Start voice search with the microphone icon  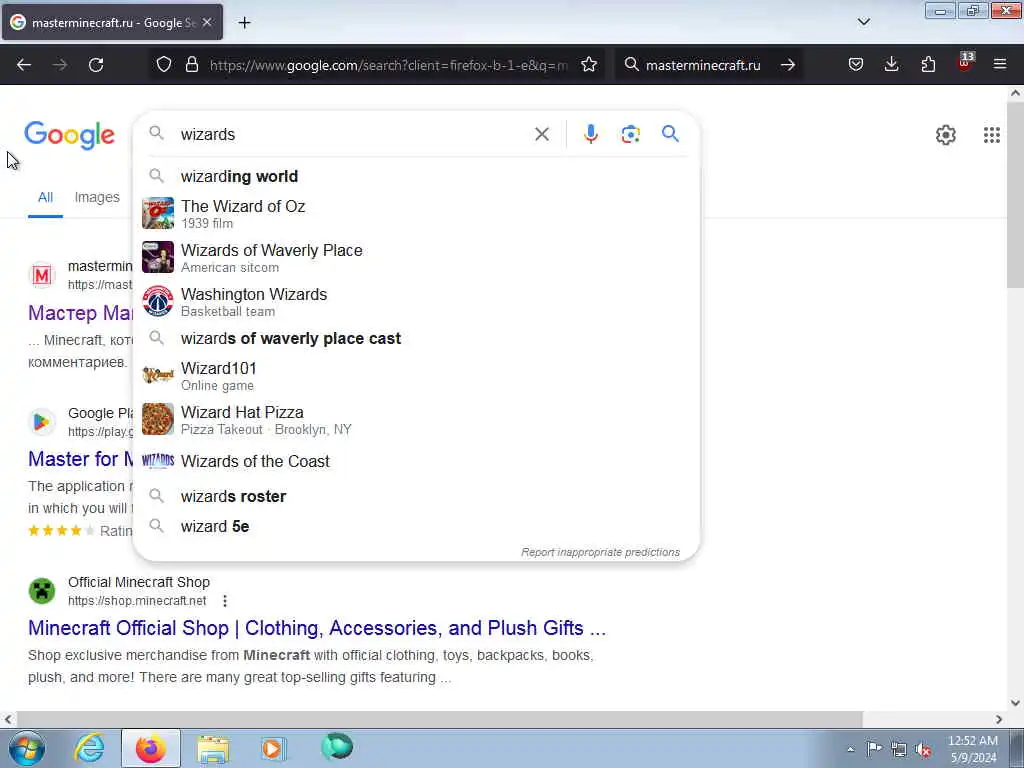[x=590, y=134]
